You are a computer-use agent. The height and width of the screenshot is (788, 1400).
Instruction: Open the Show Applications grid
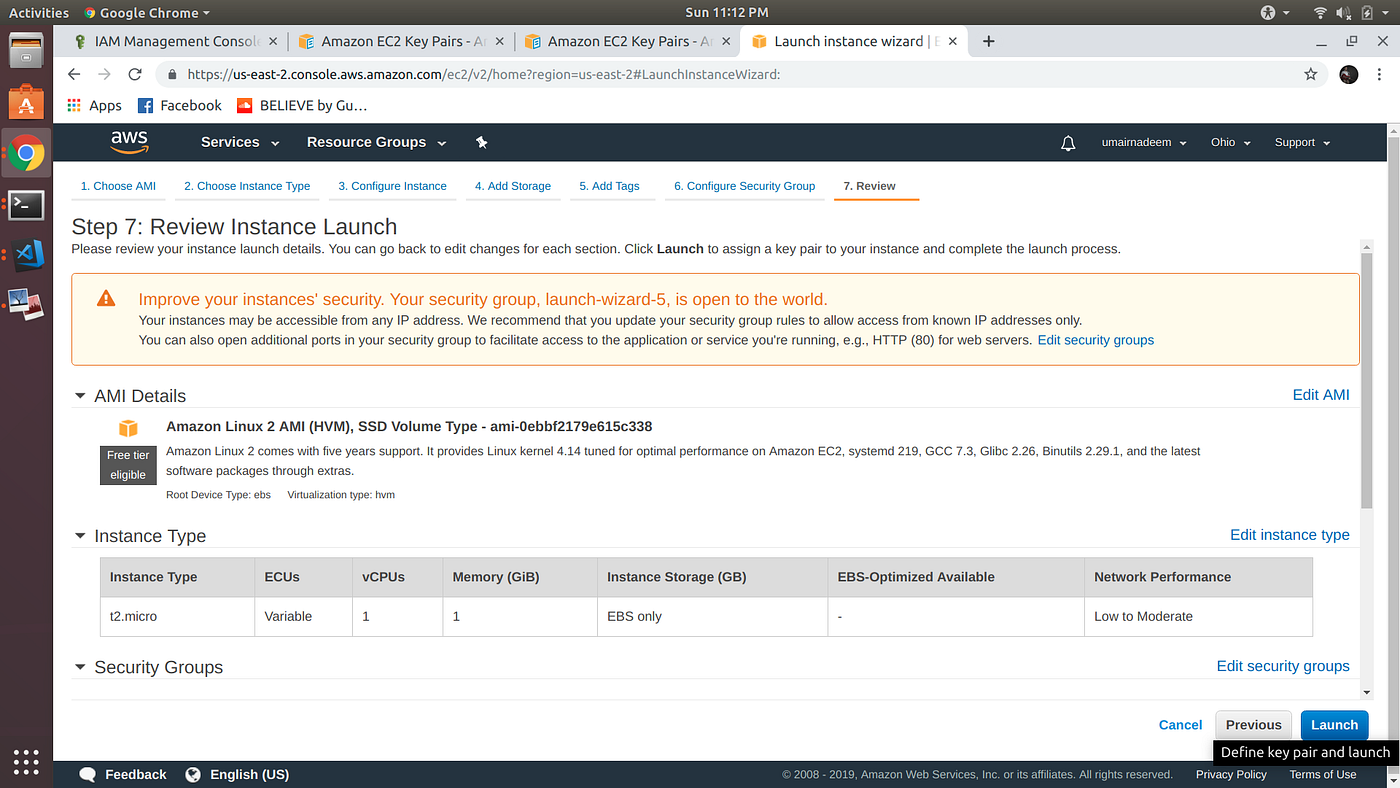[25, 762]
